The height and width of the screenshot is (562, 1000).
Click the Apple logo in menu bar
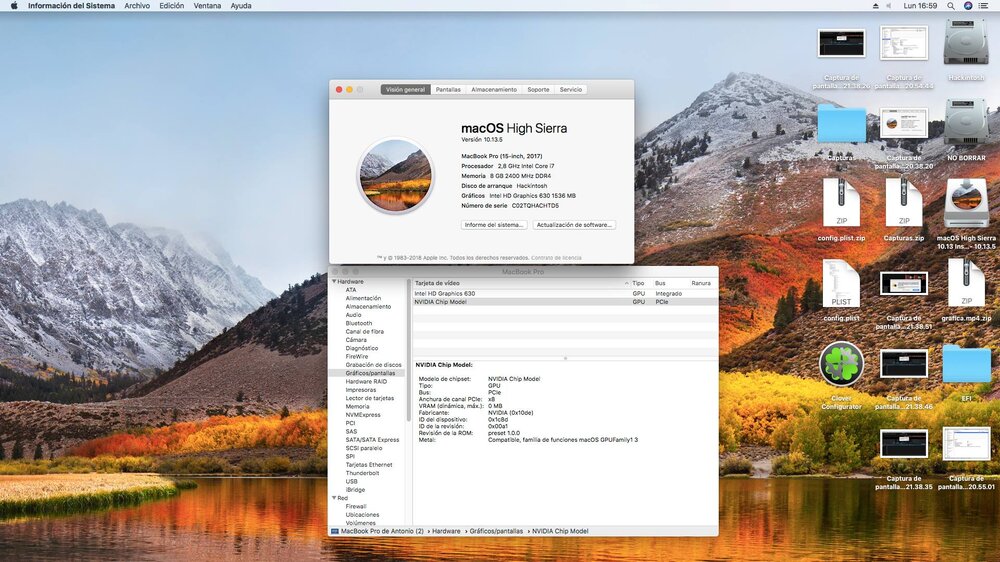[x=14, y=6]
